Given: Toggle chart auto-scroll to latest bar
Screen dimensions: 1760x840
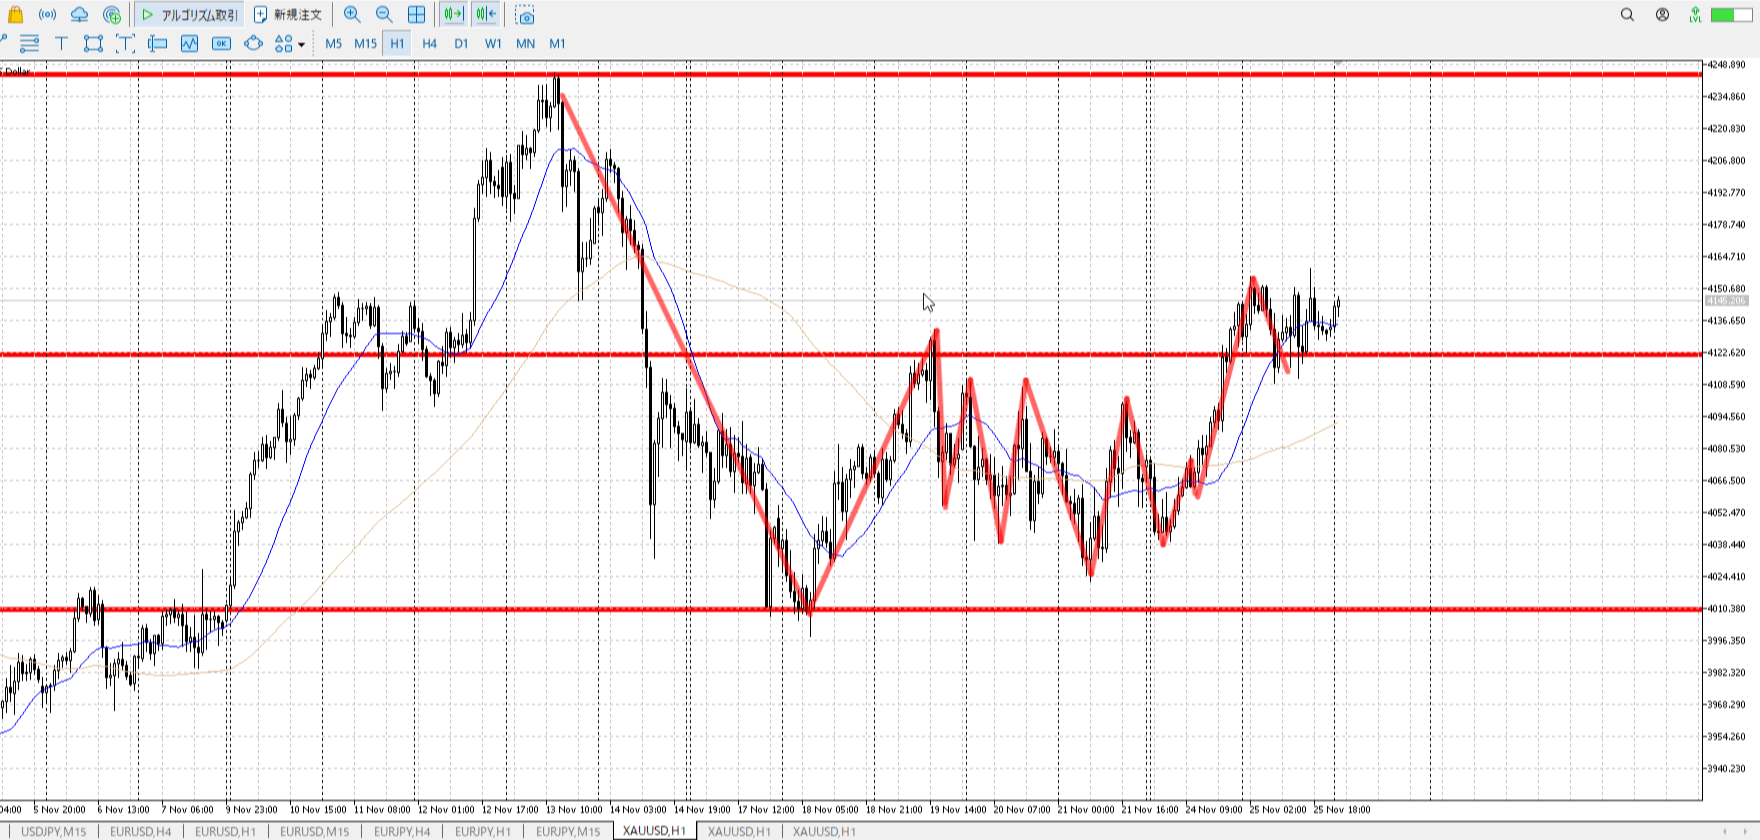Looking at the screenshot, I should click(x=453, y=15).
